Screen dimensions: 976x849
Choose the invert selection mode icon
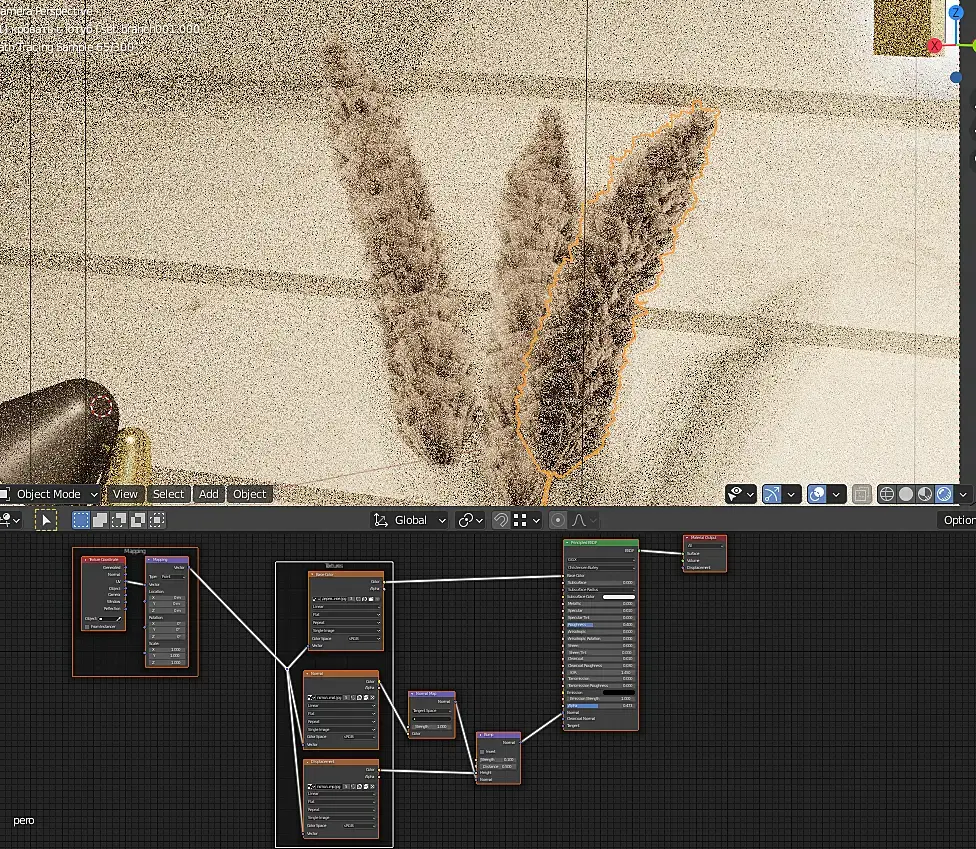[138, 520]
